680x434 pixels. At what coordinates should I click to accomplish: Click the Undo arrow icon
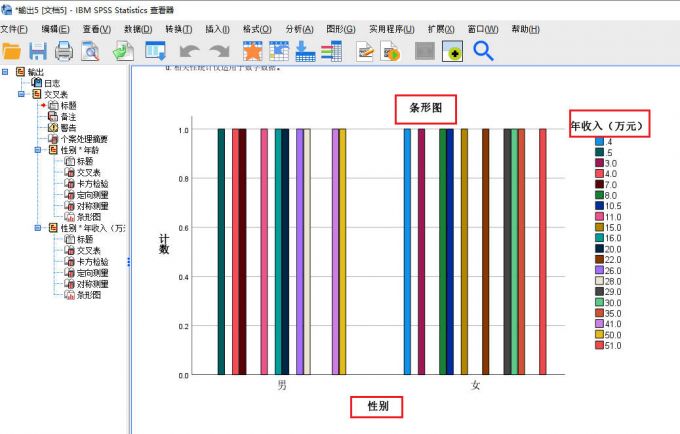190,51
